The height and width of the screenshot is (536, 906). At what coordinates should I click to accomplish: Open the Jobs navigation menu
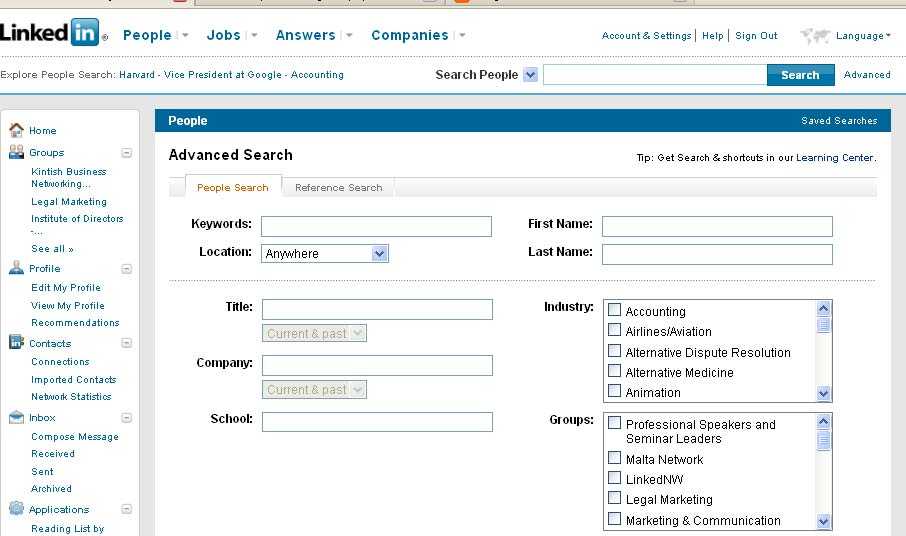[x=224, y=35]
